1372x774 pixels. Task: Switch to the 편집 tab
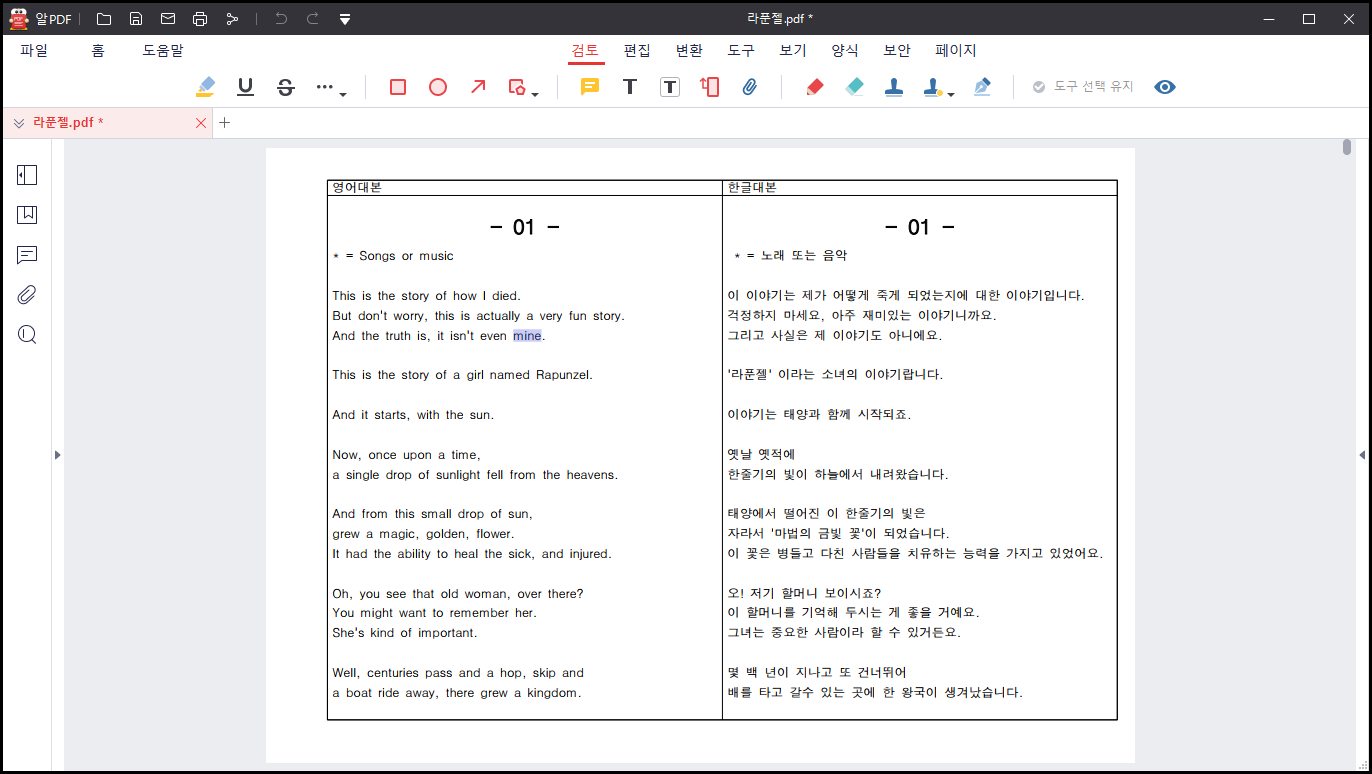tap(638, 50)
